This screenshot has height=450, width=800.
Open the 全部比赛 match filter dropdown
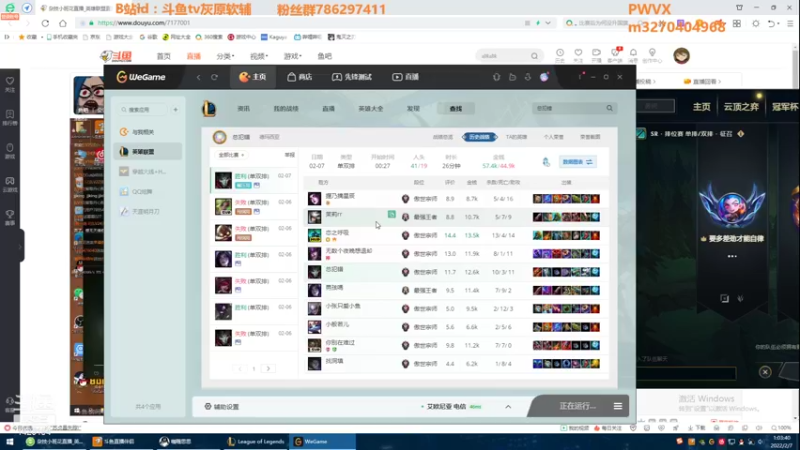pyautogui.click(x=231, y=155)
